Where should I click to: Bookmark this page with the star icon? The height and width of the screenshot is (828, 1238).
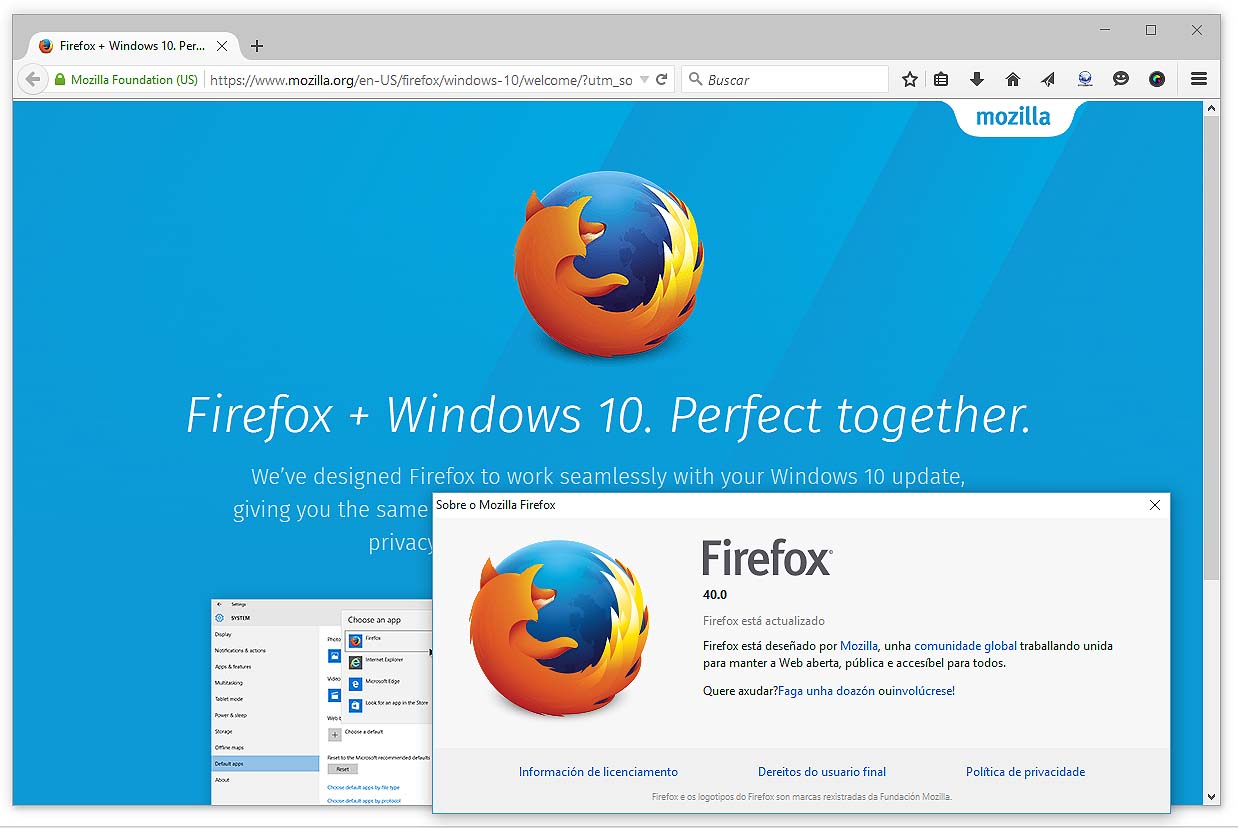909,79
